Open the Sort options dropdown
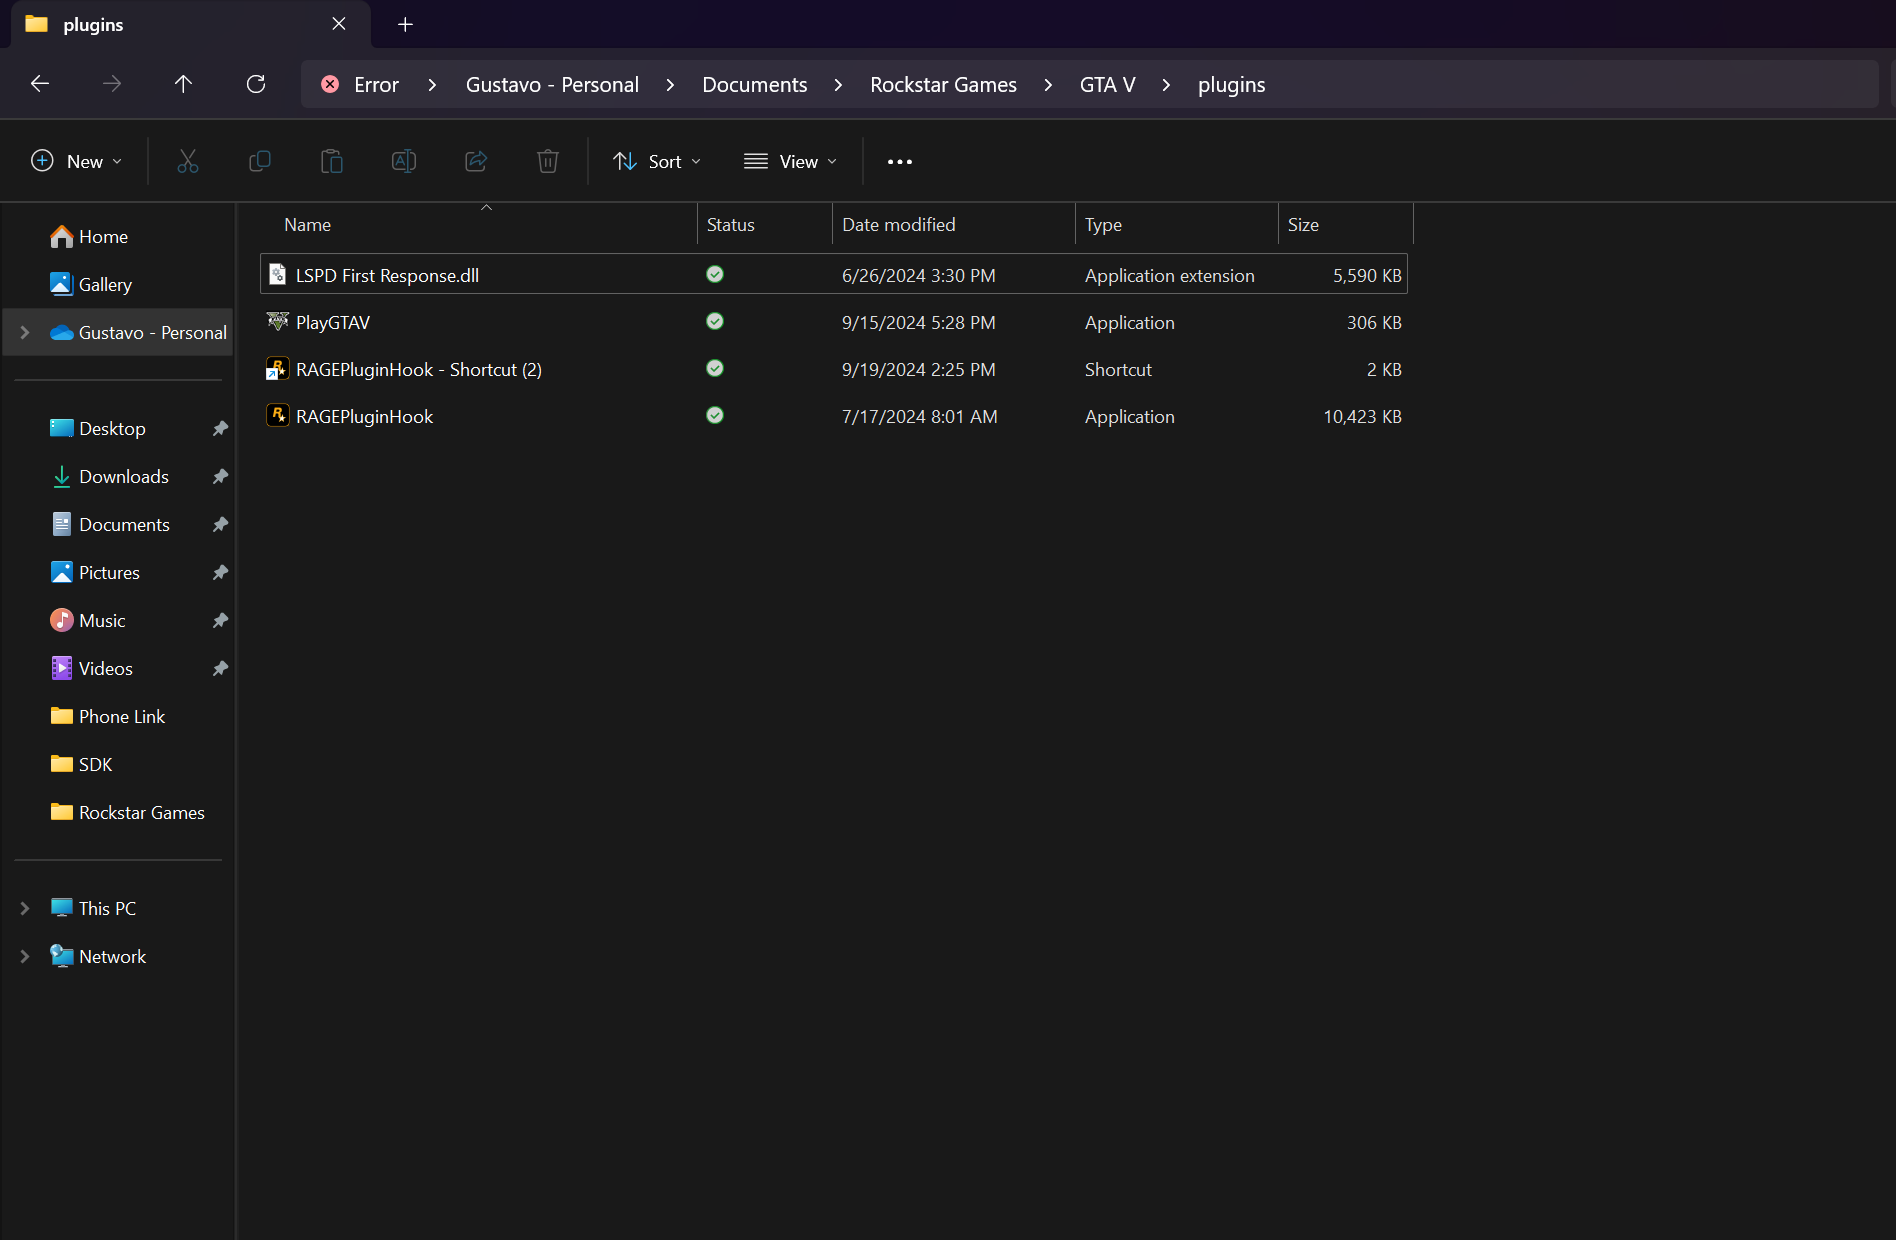 657,161
